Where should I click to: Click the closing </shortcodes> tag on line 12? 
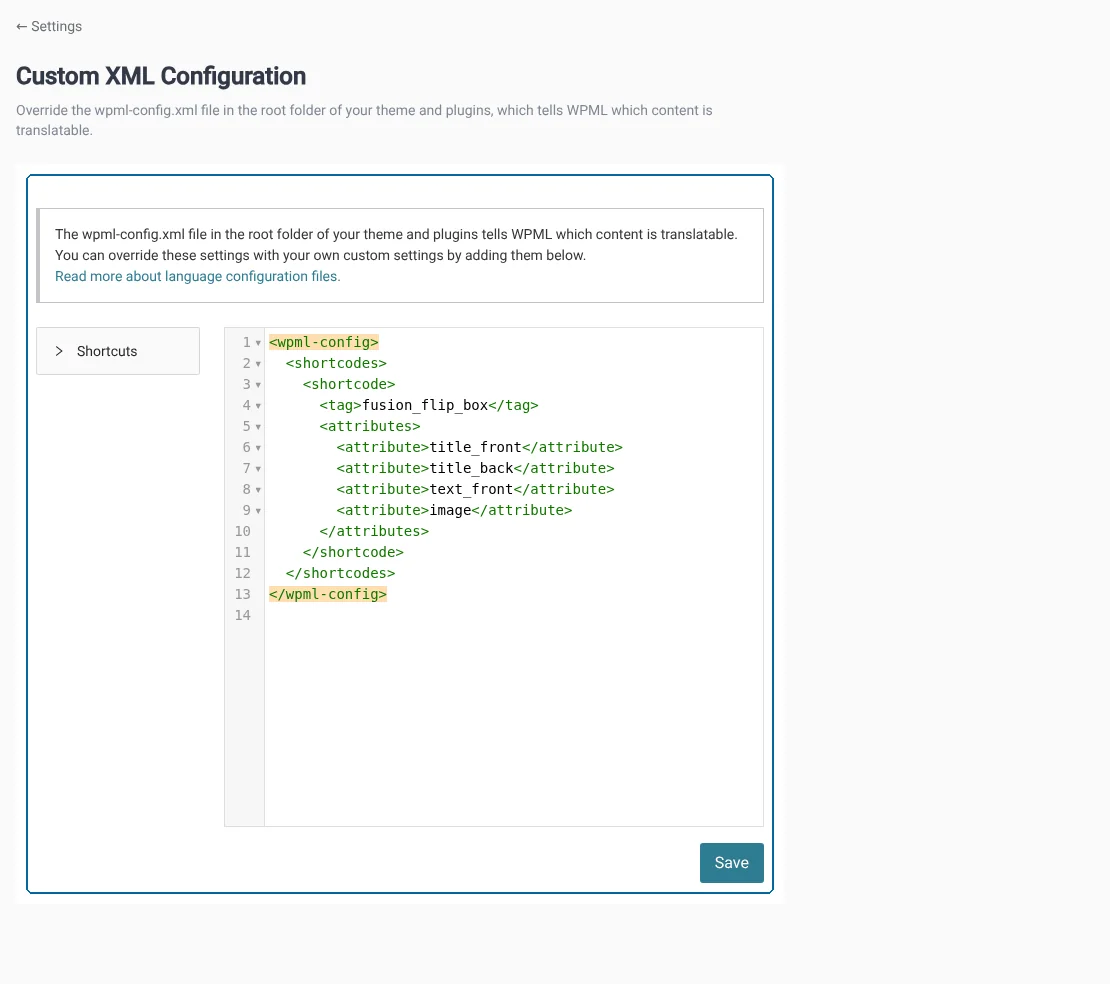tap(341, 573)
